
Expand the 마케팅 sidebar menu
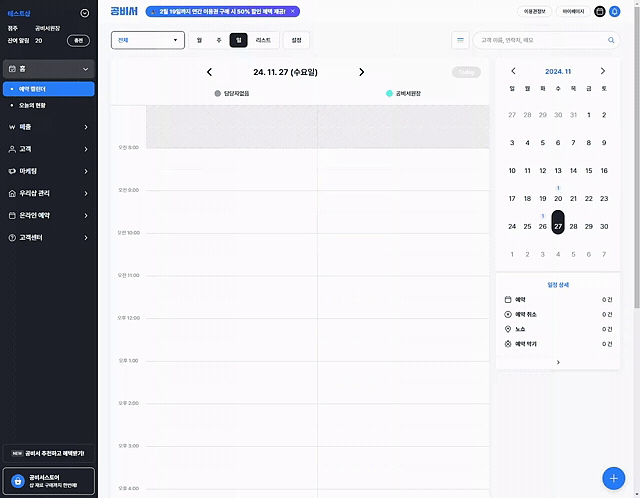[x=49, y=171]
